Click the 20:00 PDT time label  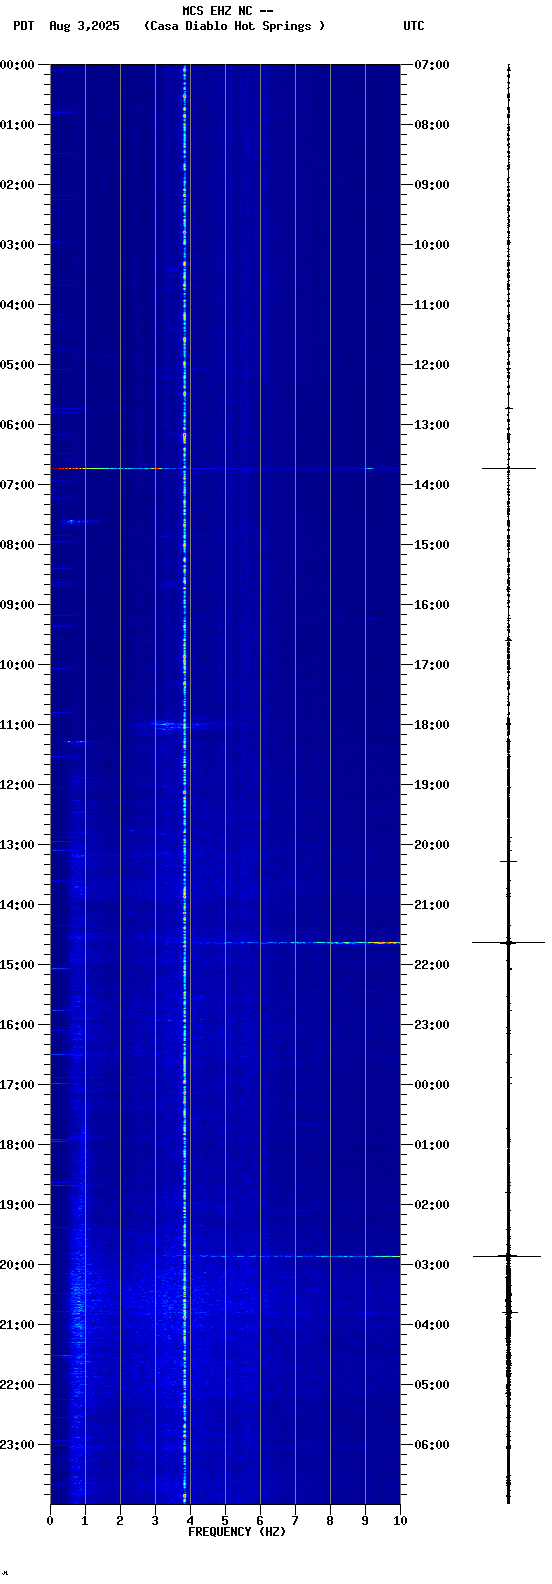point(17,1264)
